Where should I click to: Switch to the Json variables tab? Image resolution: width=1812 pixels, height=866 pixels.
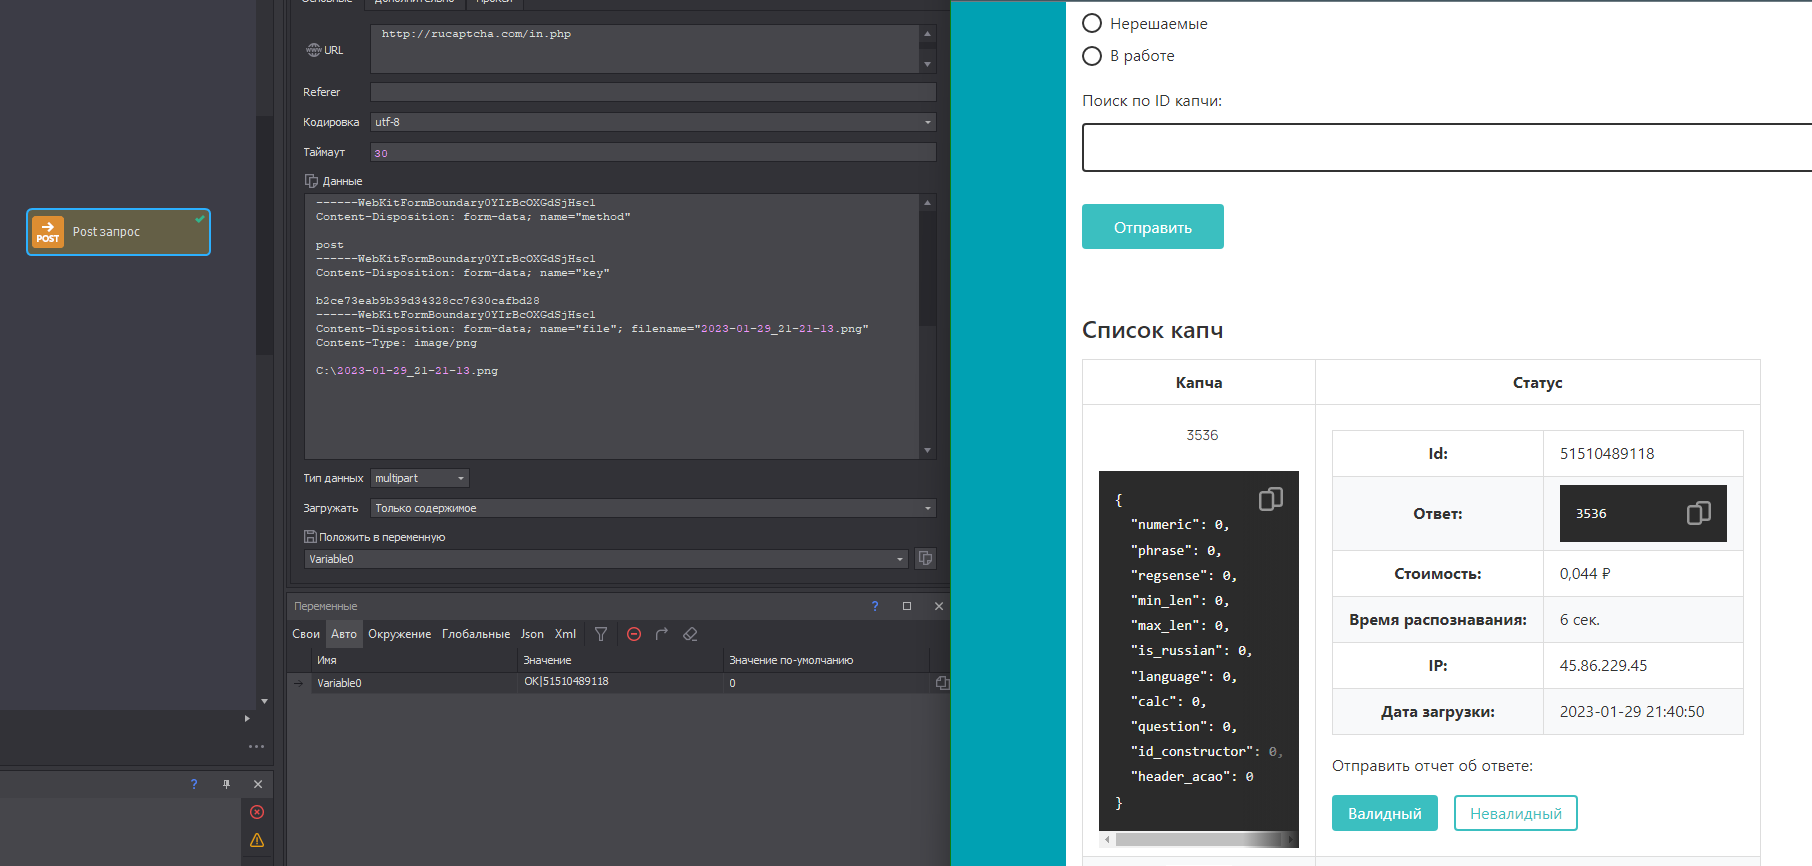coord(532,634)
